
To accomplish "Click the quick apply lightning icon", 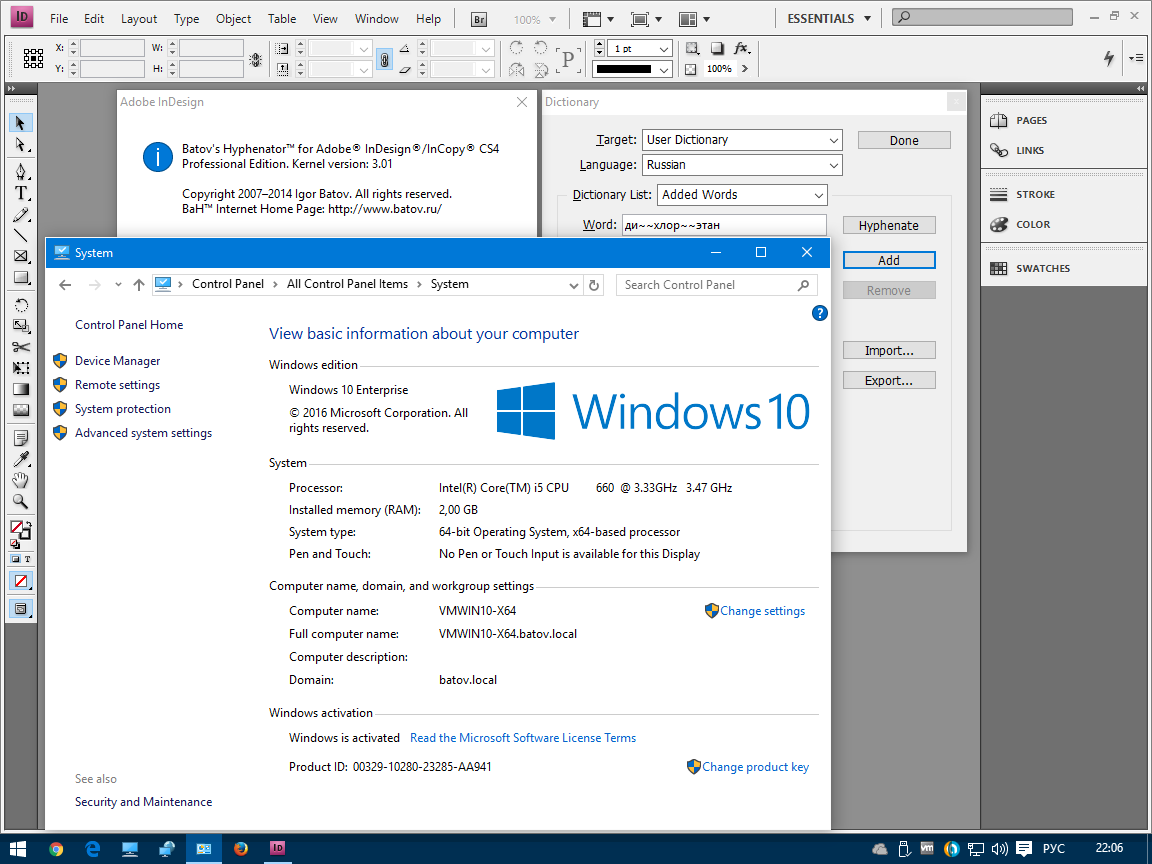I will pos(1109,58).
